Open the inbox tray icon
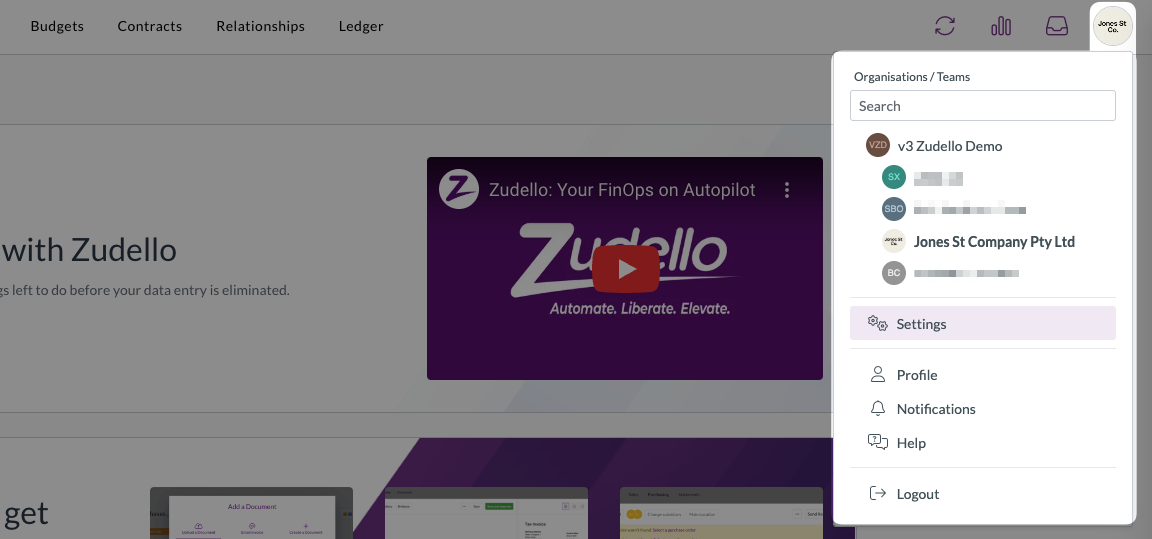 click(x=1056, y=26)
